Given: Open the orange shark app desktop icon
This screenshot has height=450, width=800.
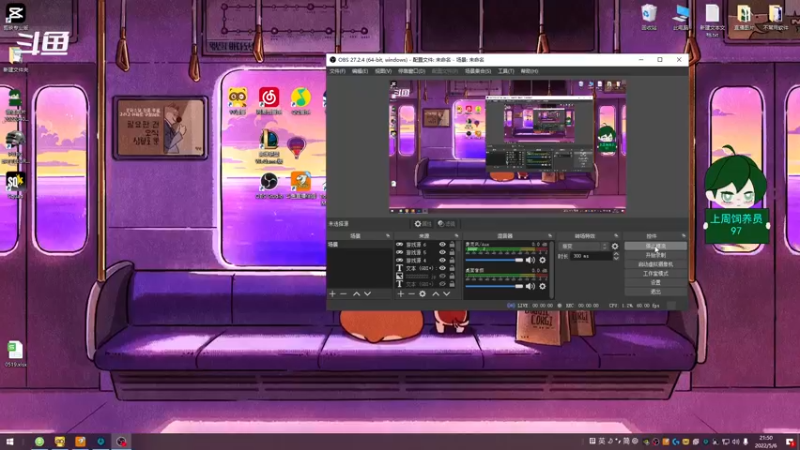Looking at the screenshot, I should (301, 186).
